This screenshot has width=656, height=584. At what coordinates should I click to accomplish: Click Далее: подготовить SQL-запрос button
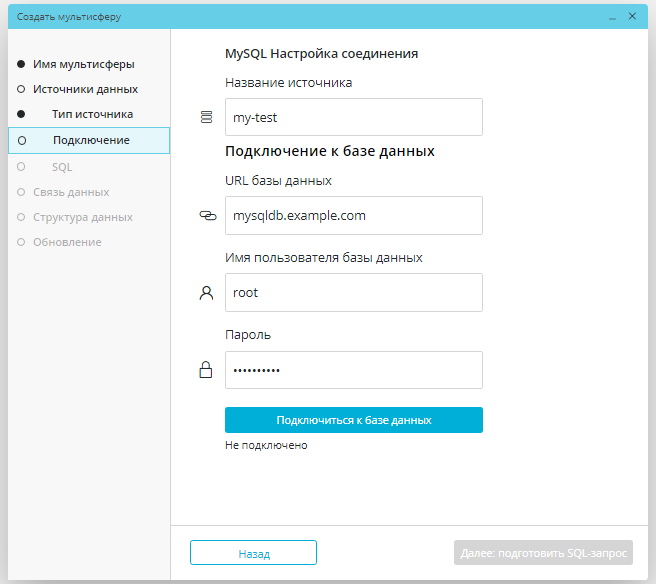click(543, 553)
